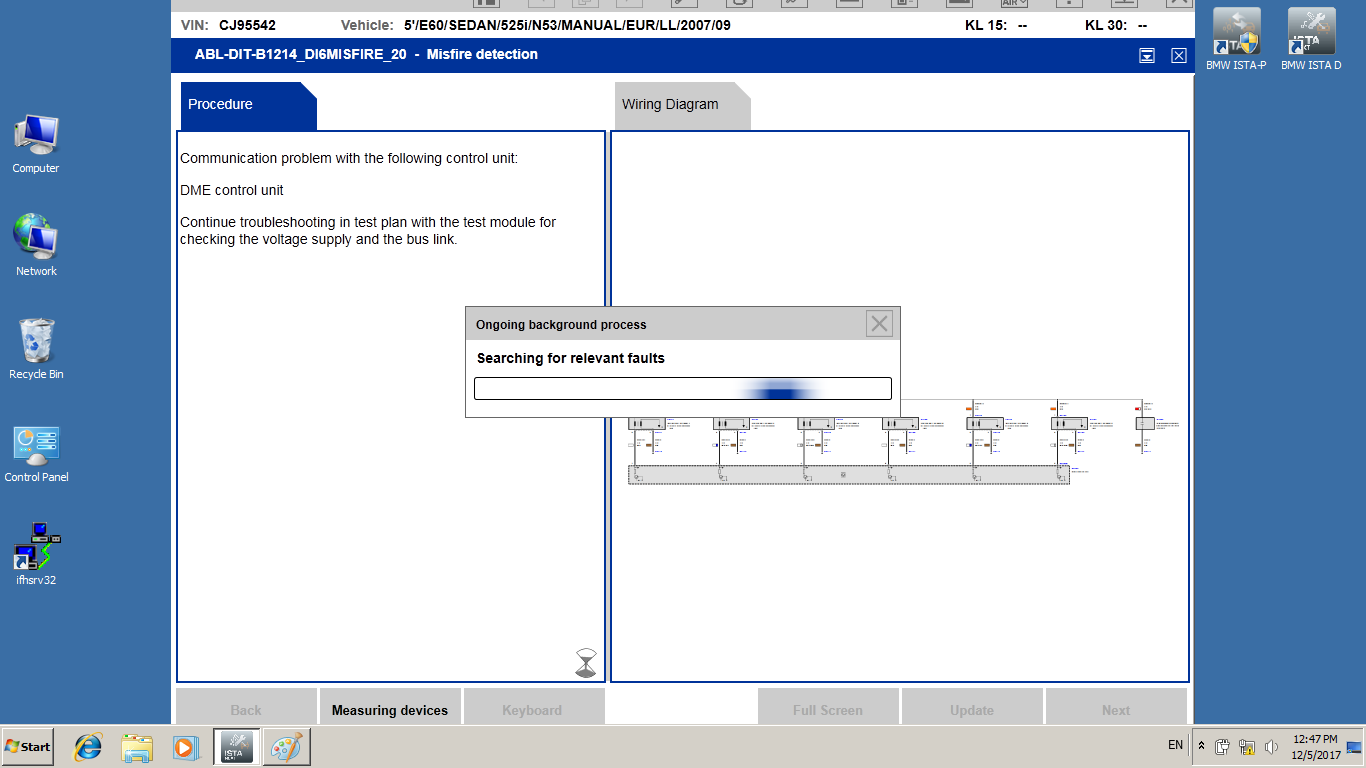Minimize the Misfire detection panel

pos(1147,56)
